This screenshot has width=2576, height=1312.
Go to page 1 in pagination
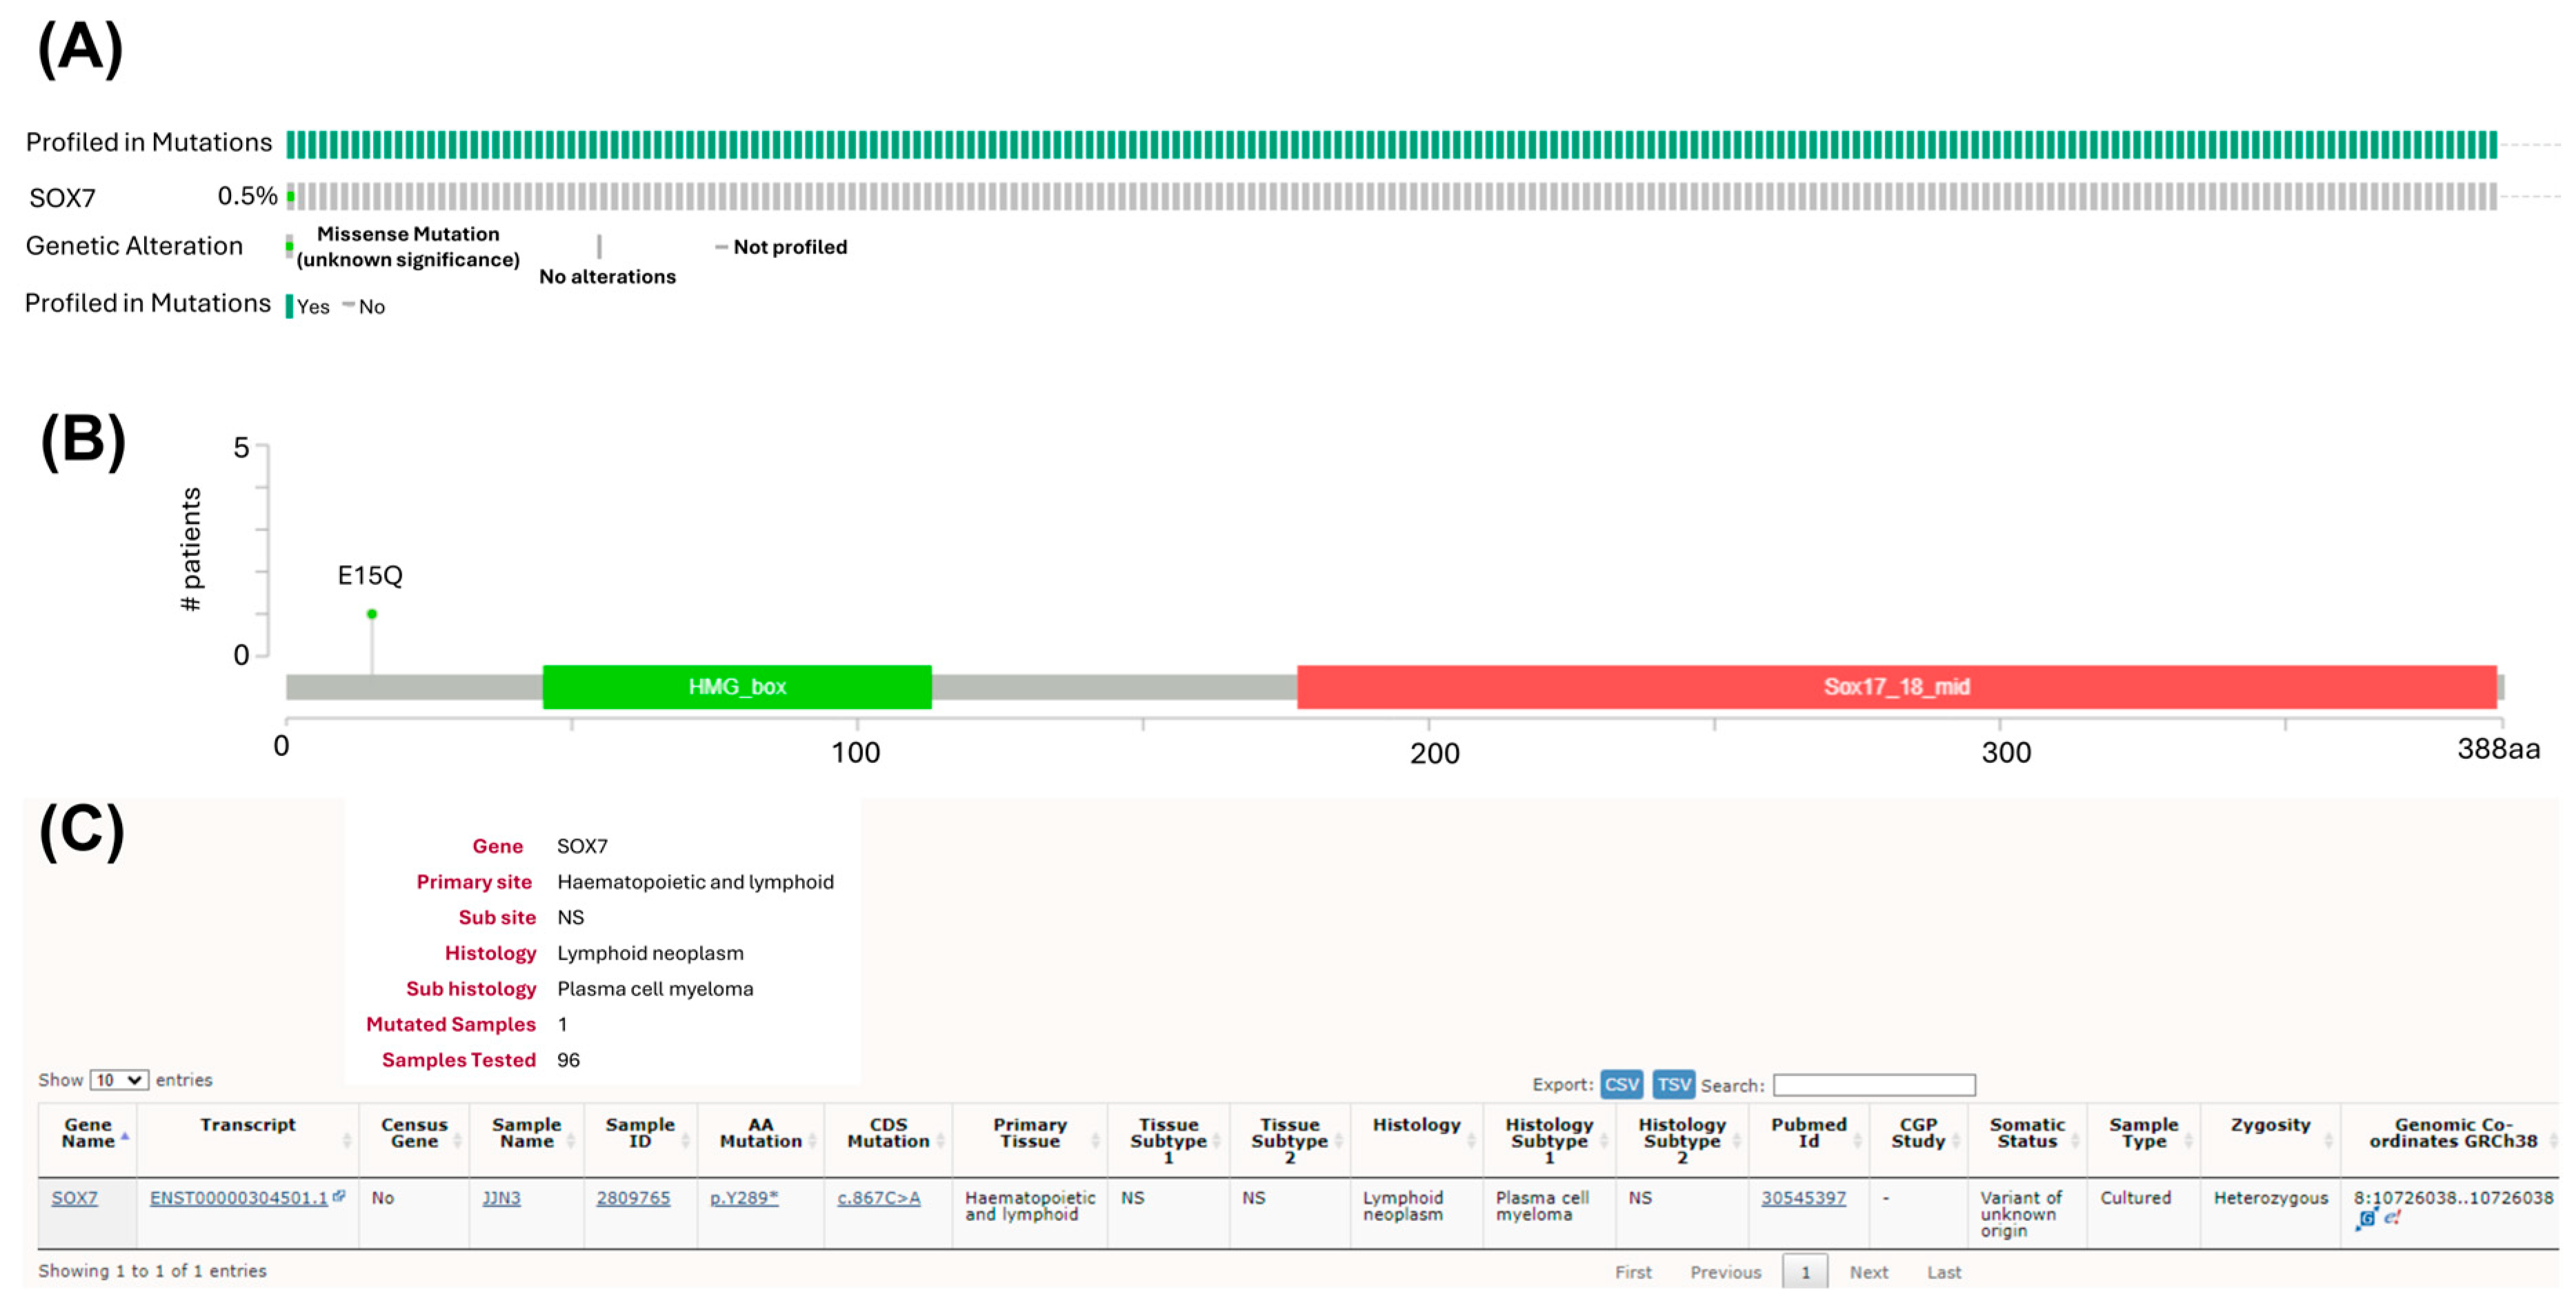click(x=1805, y=1272)
